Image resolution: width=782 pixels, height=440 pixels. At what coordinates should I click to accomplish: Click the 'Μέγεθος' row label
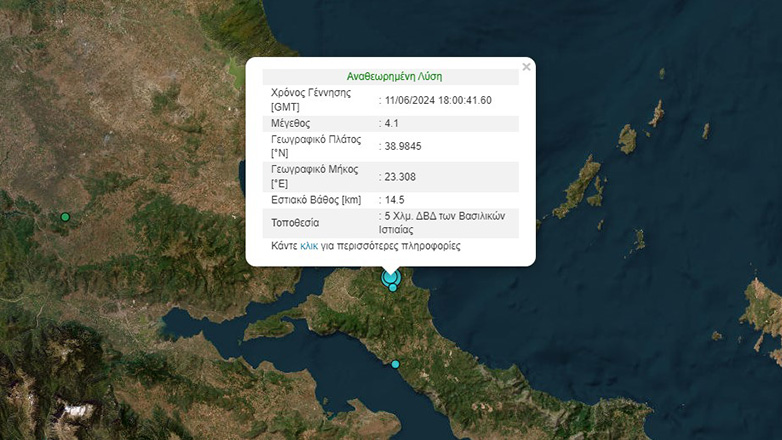(x=290, y=123)
